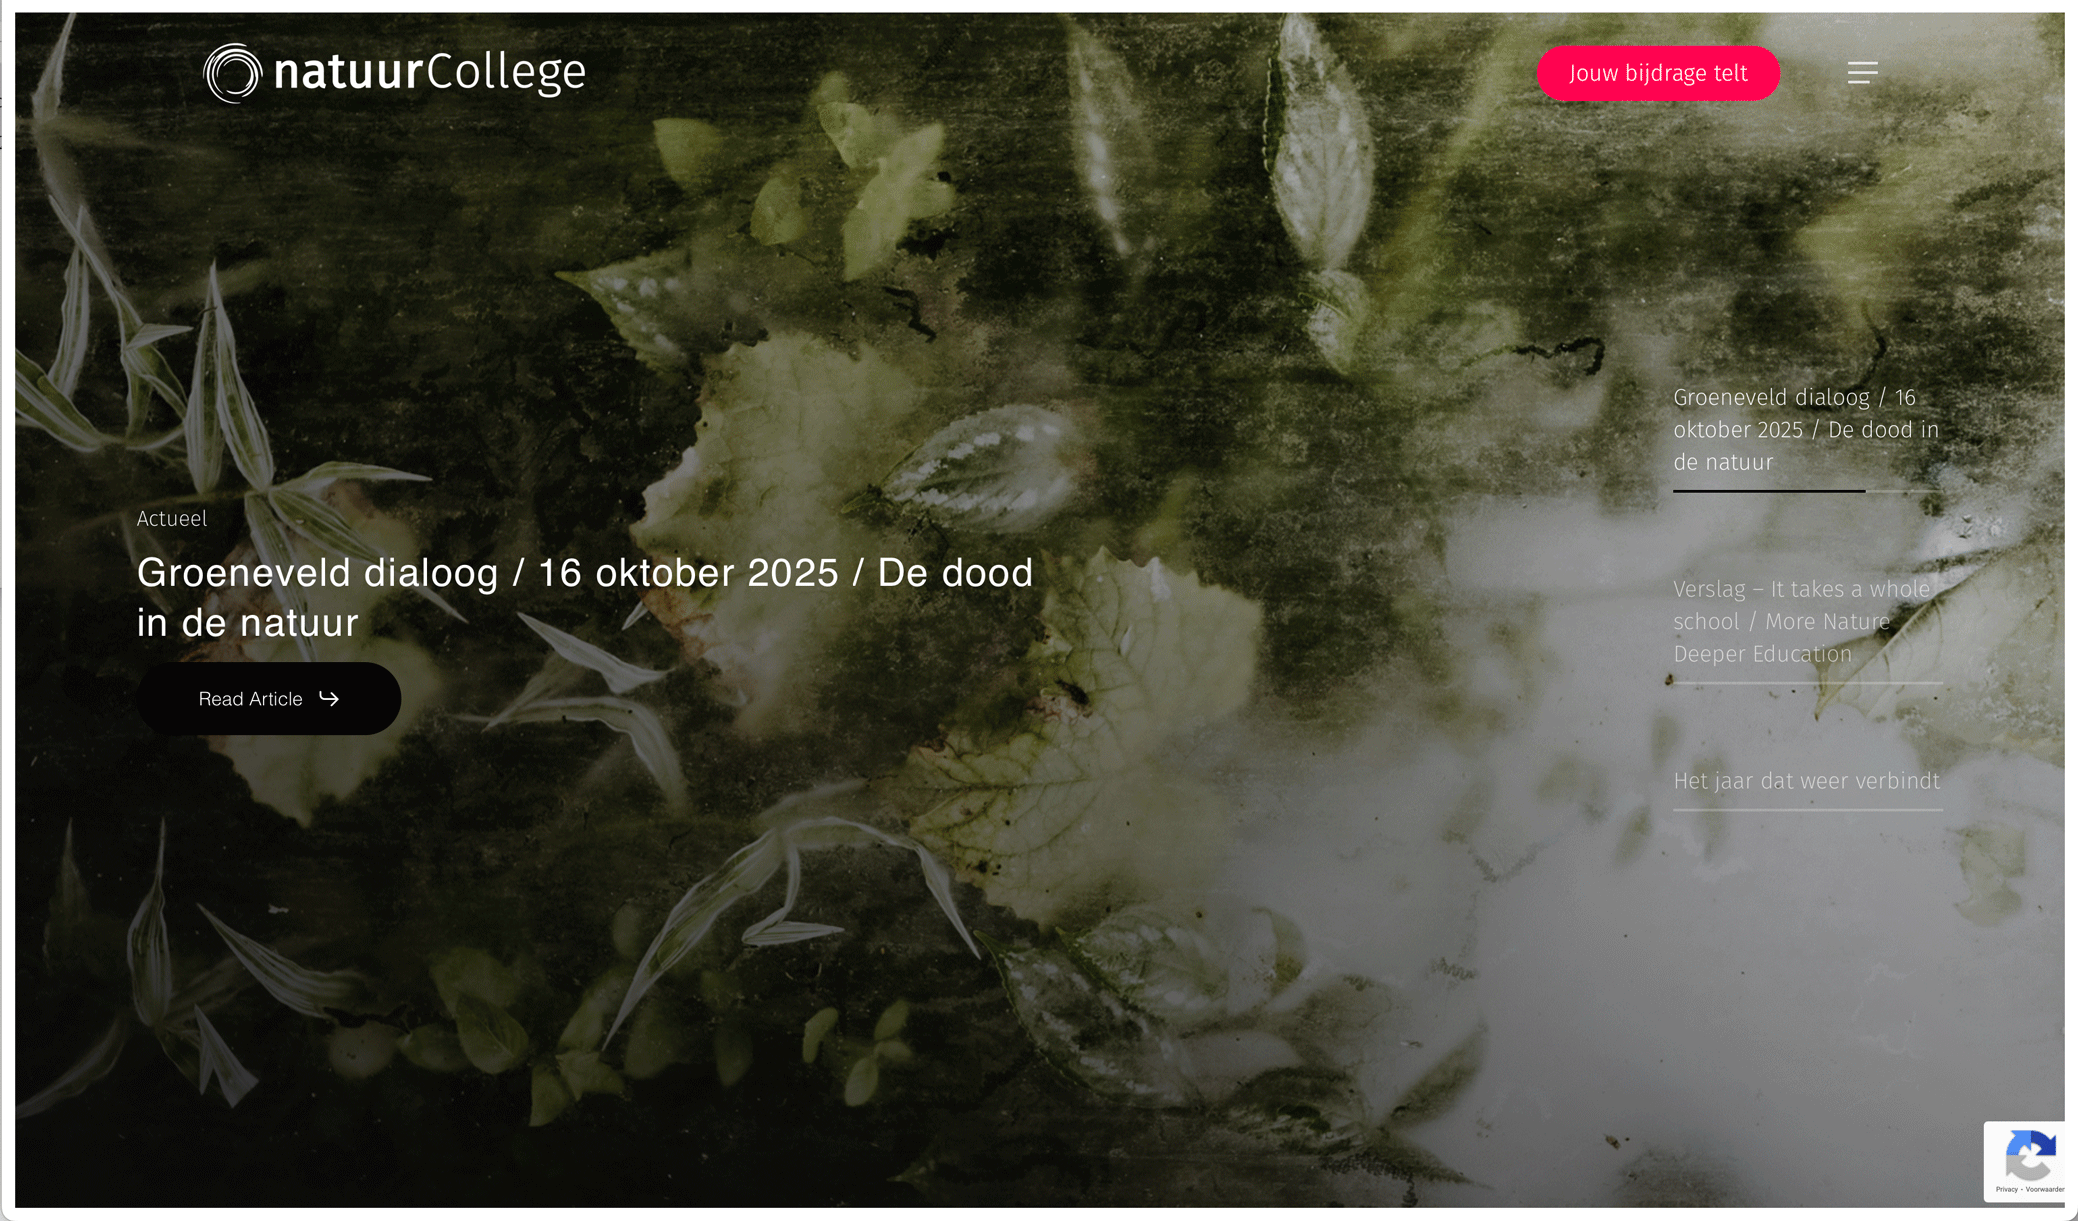Viewport: 2078px width, 1221px height.
Task: Click the progress line under Het jaar dat weer verbindt
Action: coord(1808,809)
